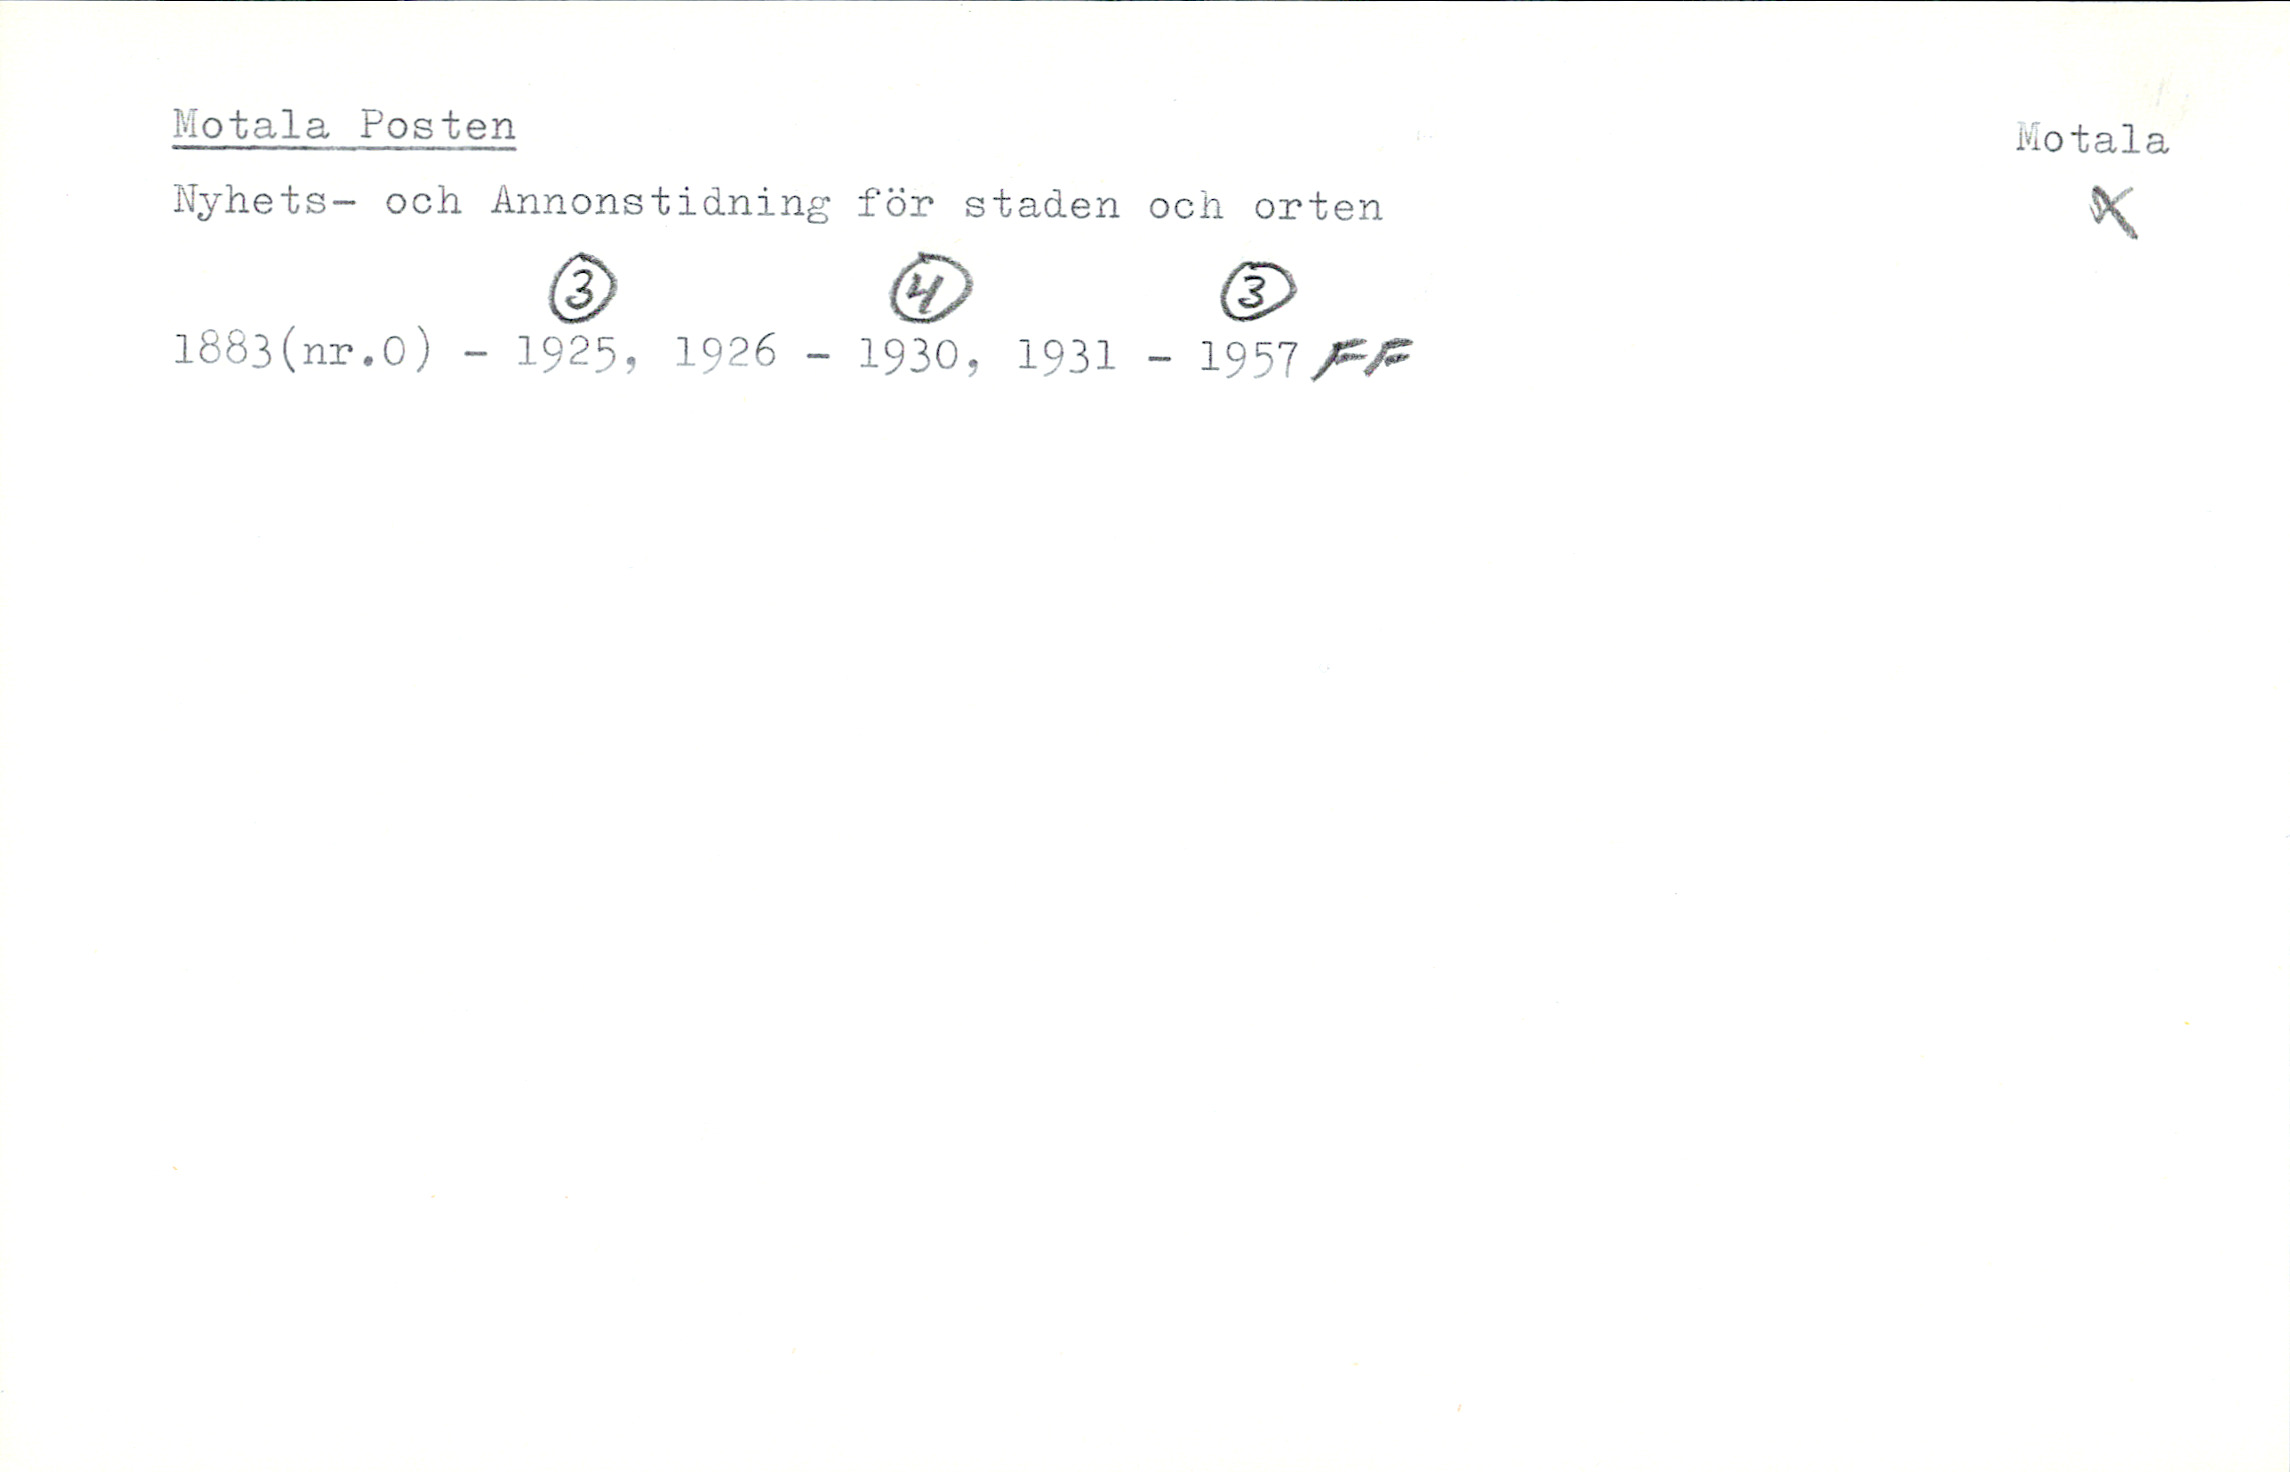Screen dimensions: 2290x1472
Task: Click the circled 4 above 1930
Action: coord(930,288)
